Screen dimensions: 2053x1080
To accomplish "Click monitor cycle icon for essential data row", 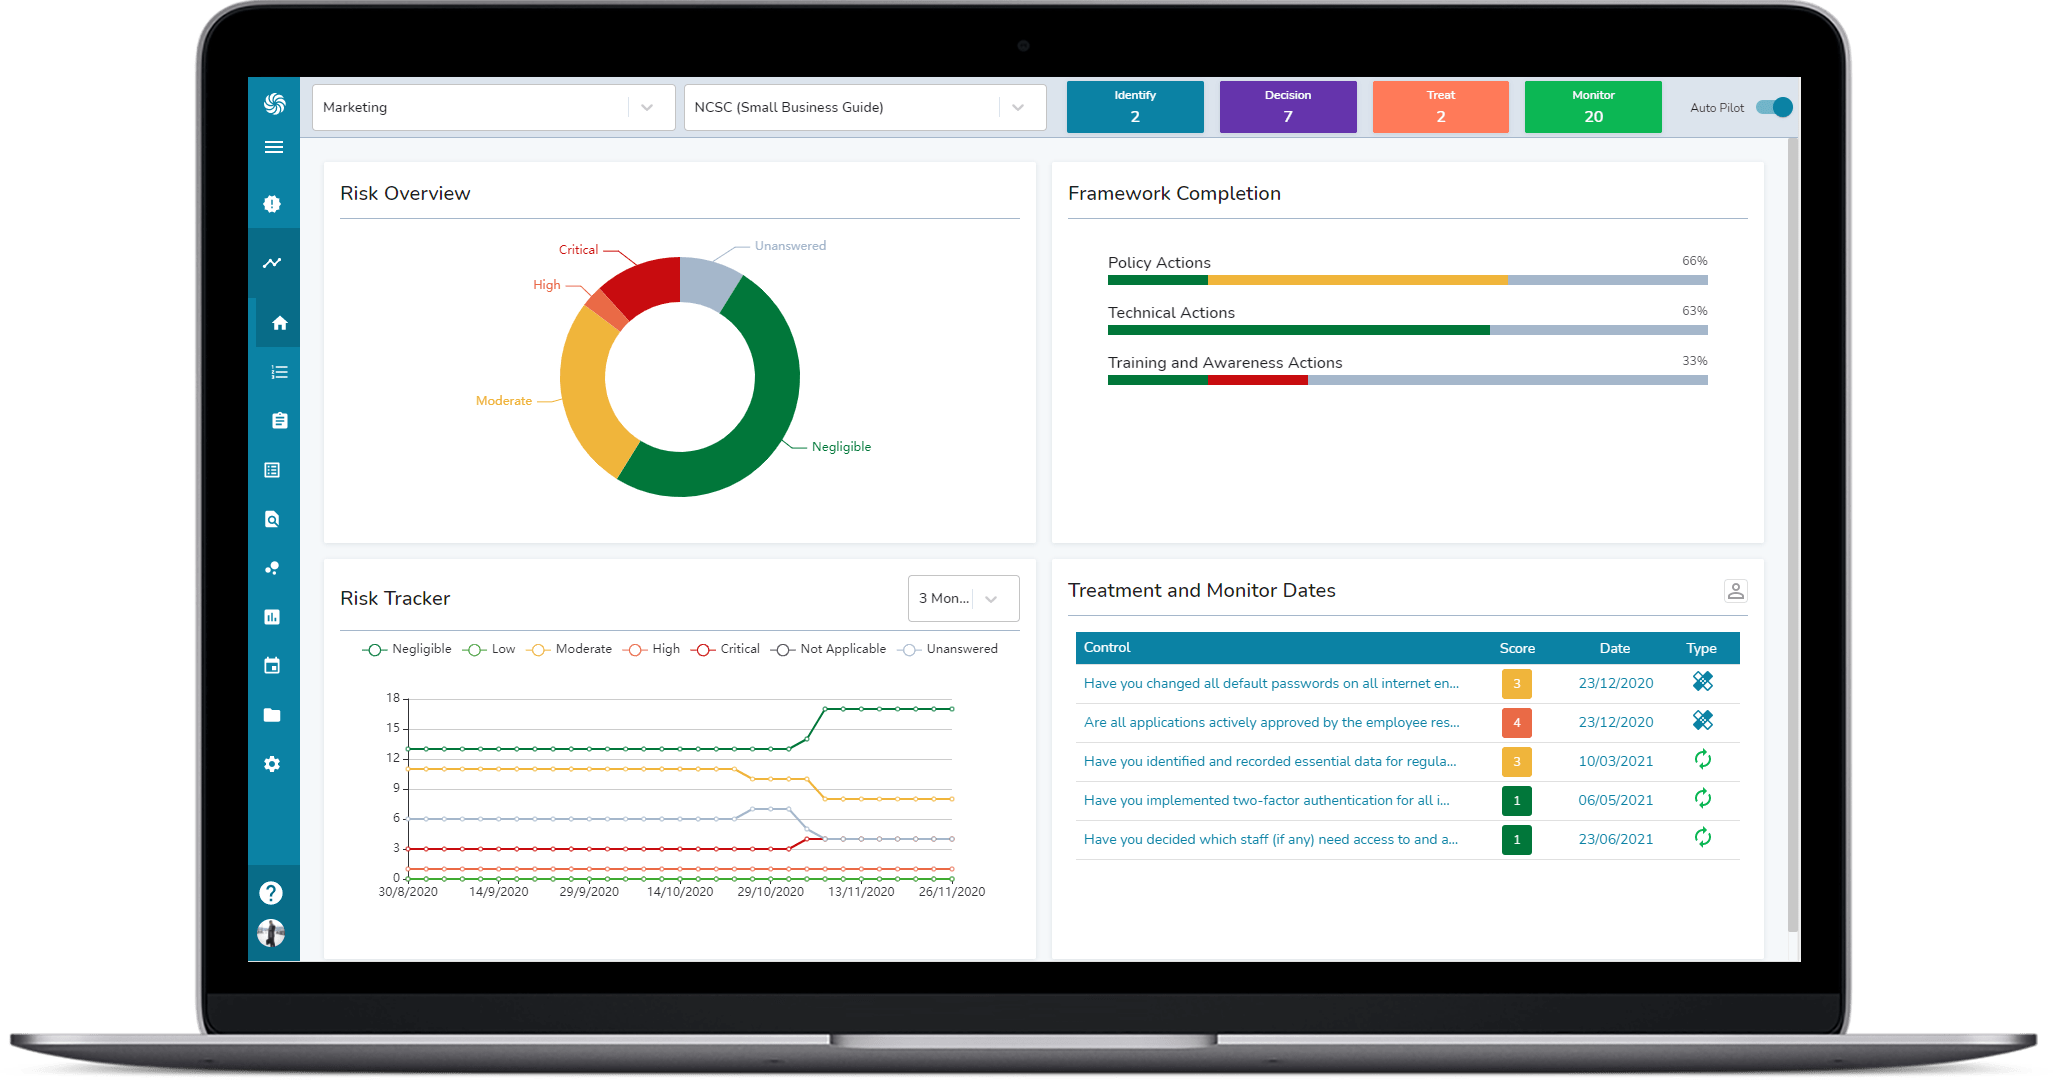I will 1703,760.
